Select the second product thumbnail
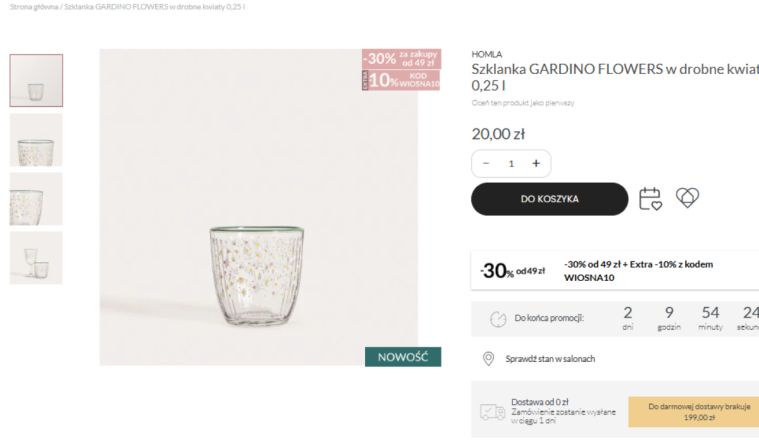Viewport: 759px width, 443px height. tap(36, 140)
